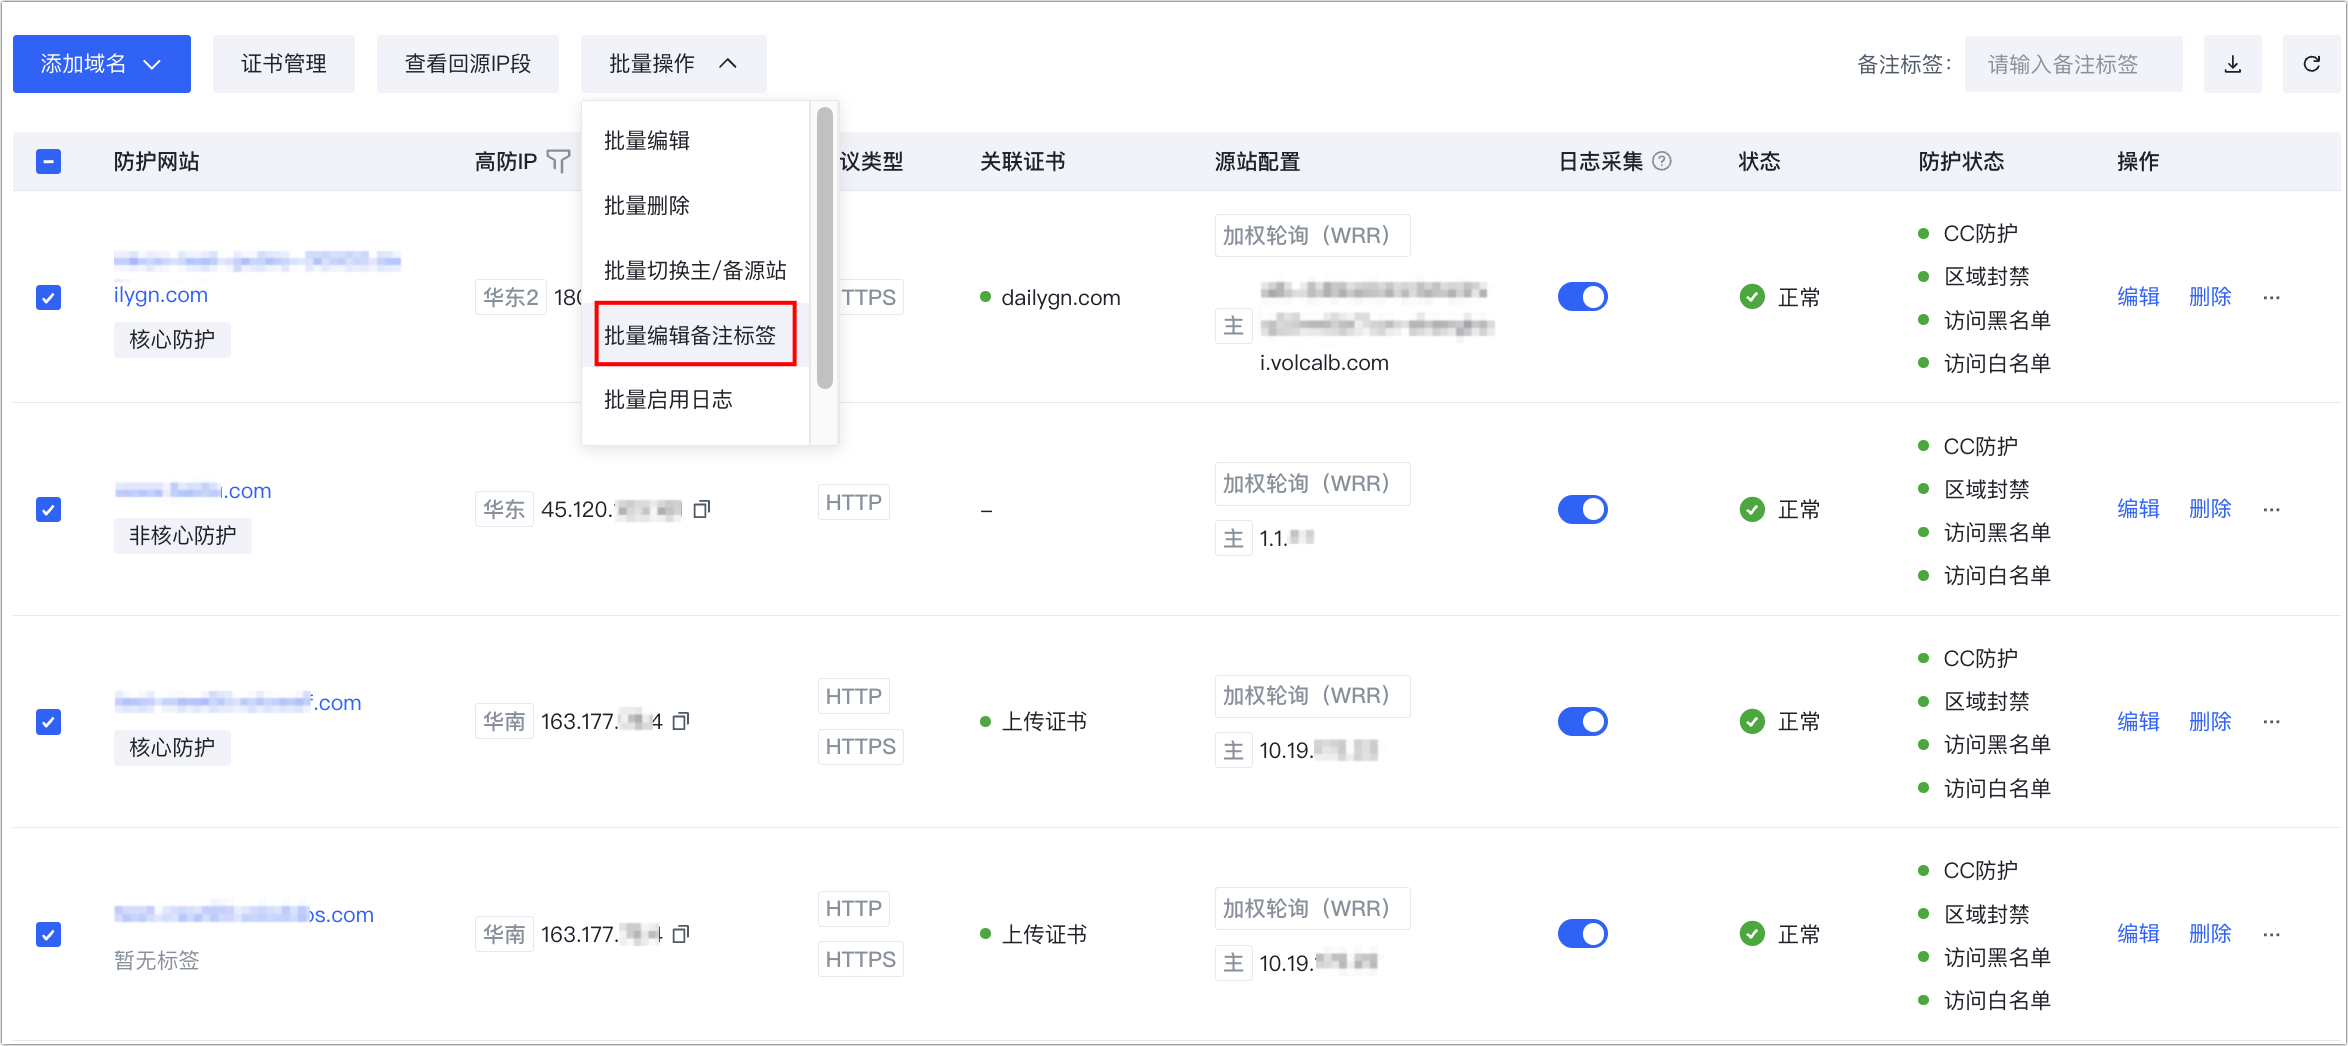Uncheck the 华南 核心防护 row checkbox
Viewport: 2348px width, 1046px height.
(48, 721)
